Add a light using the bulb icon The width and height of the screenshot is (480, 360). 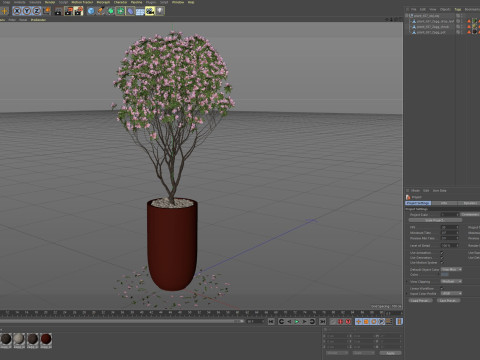tap(160, 11)
